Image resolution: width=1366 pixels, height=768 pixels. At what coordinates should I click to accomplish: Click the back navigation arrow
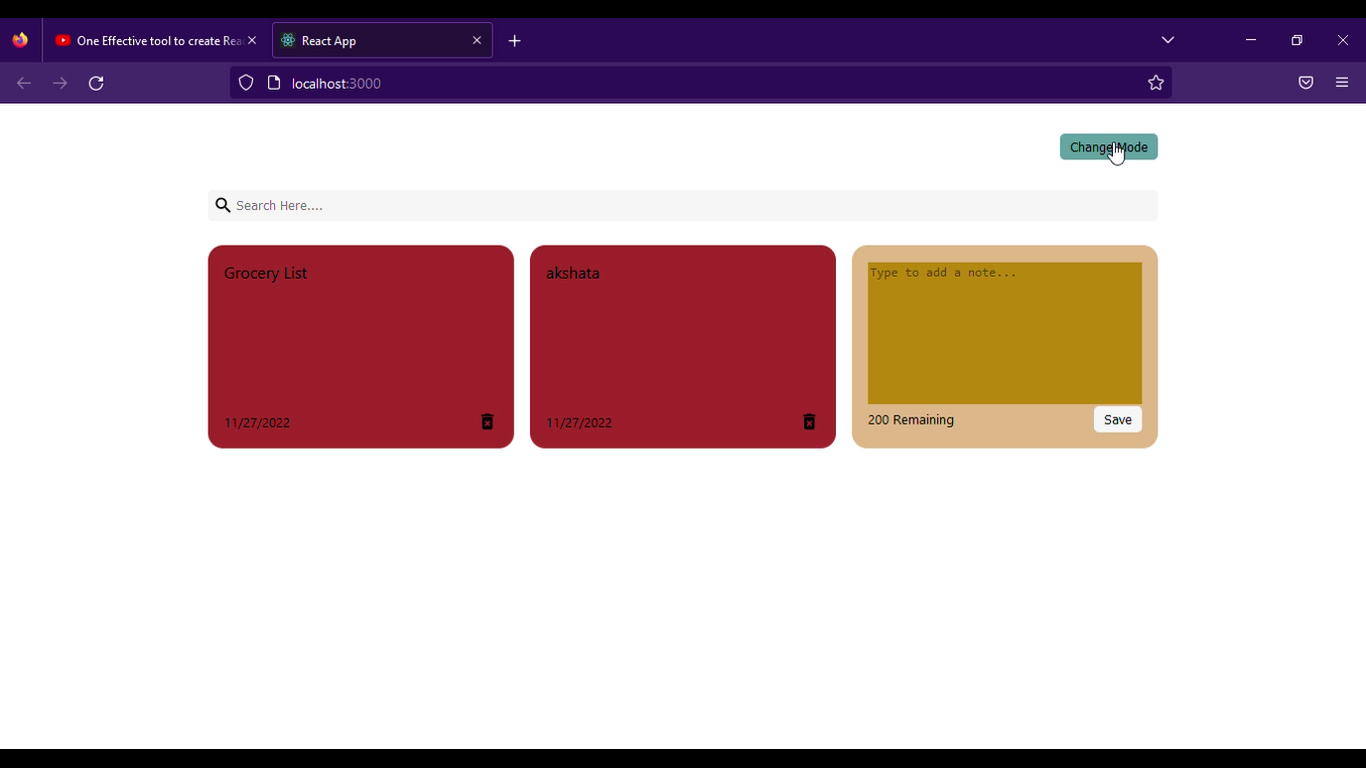click(23, 83)
